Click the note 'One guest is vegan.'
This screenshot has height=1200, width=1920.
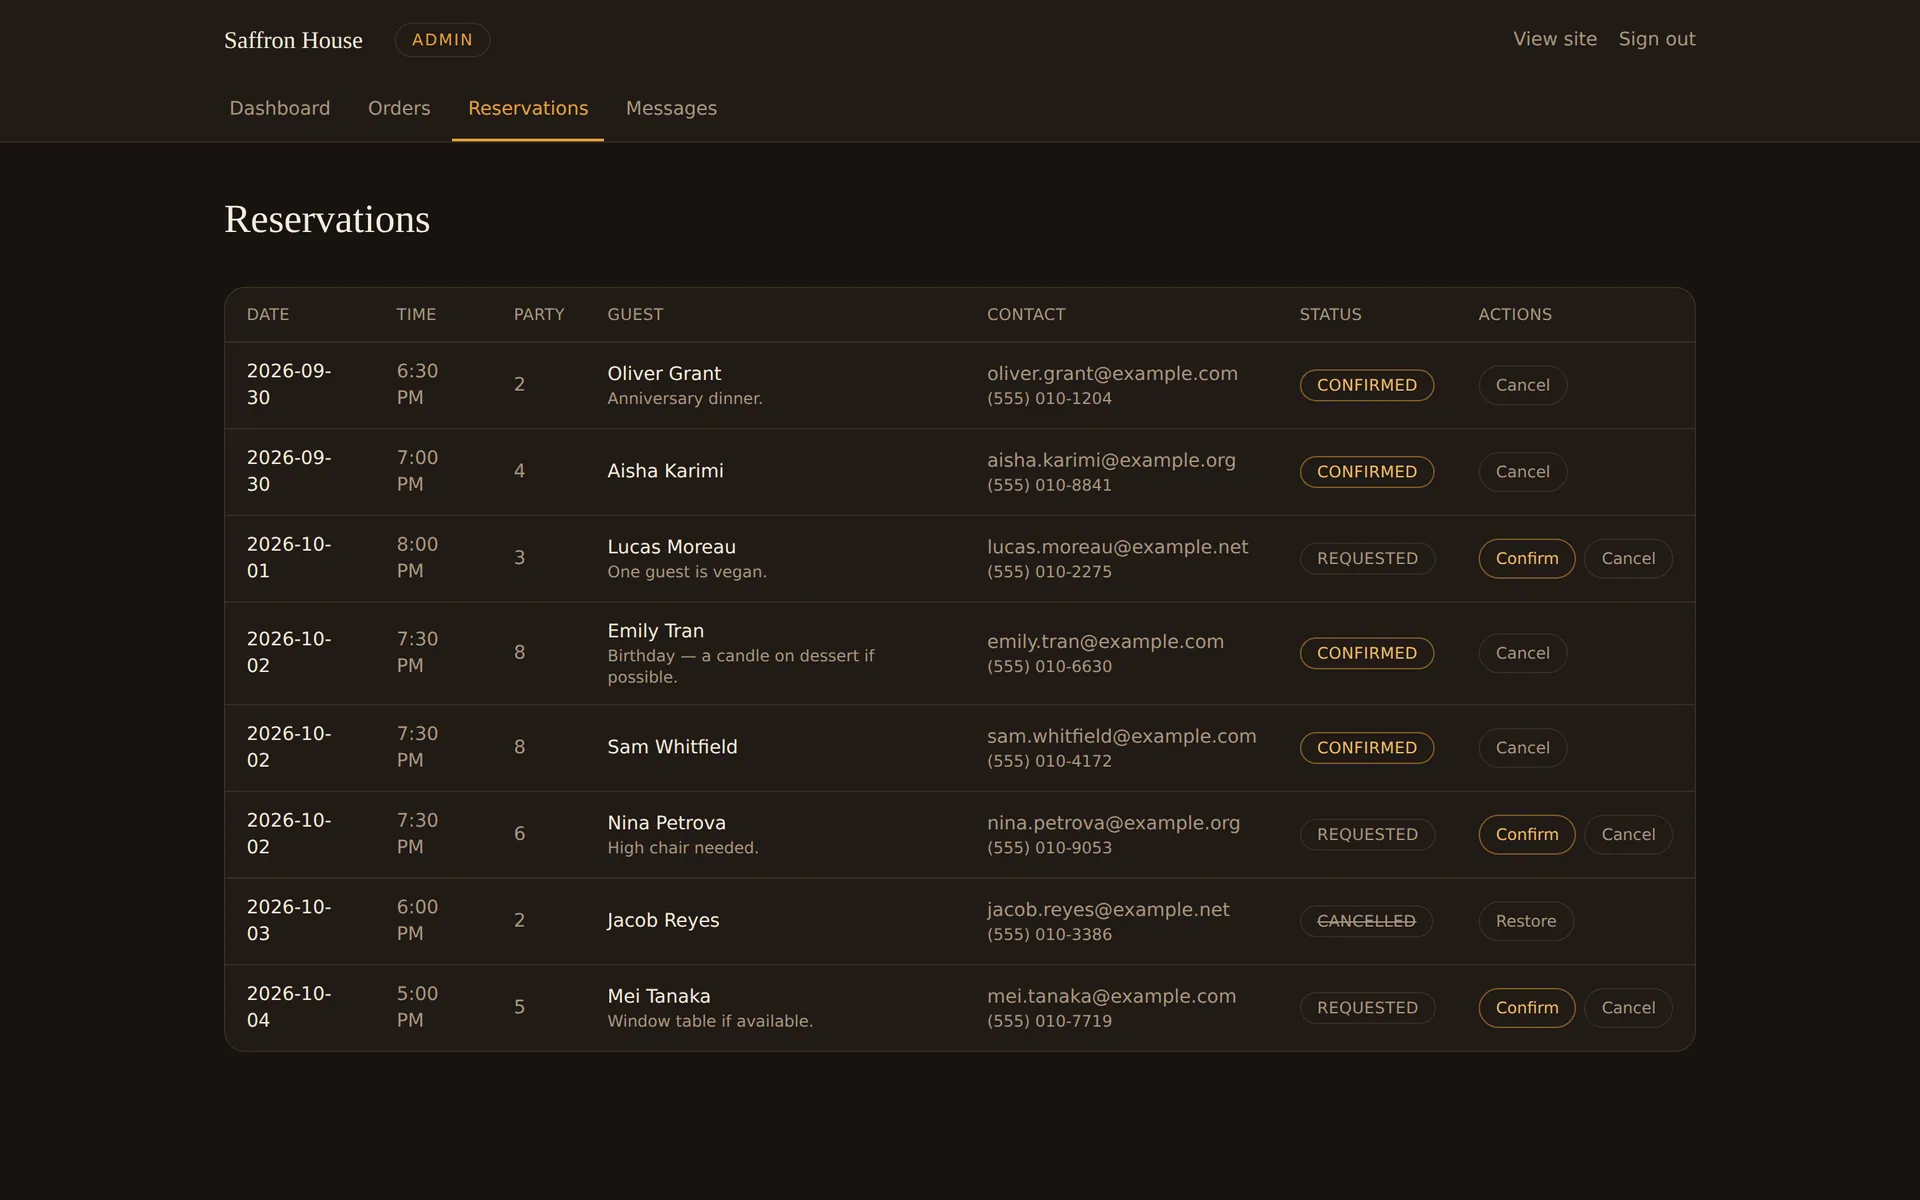(687, 572)
